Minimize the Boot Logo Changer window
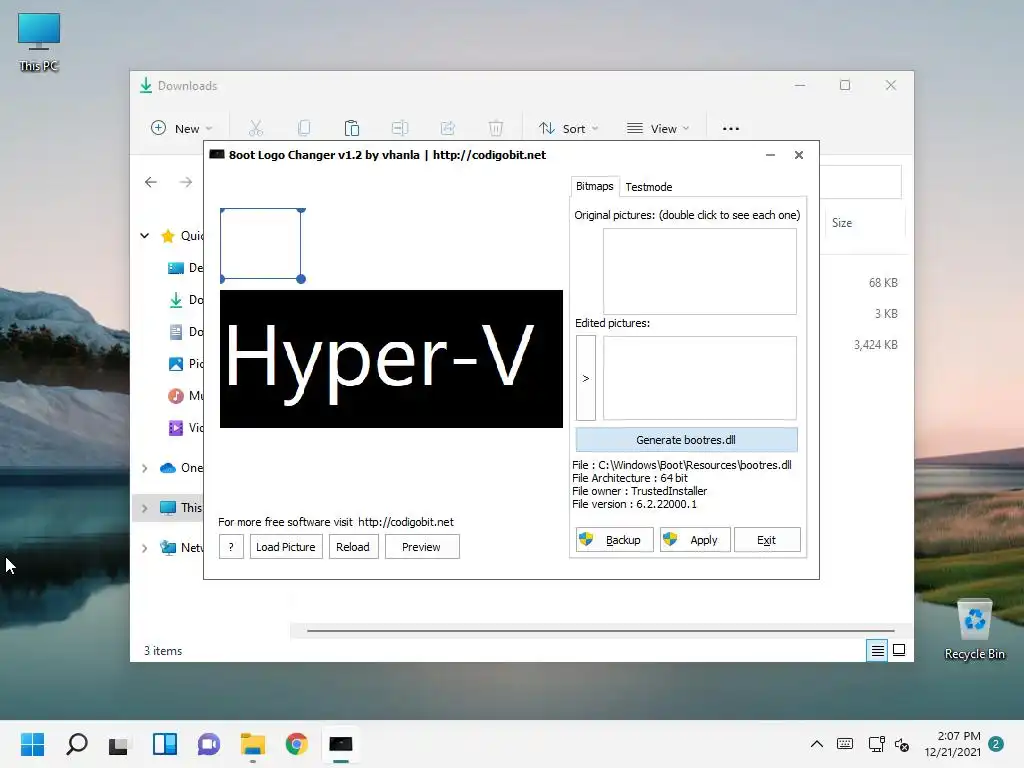 [x=771, y=155]
